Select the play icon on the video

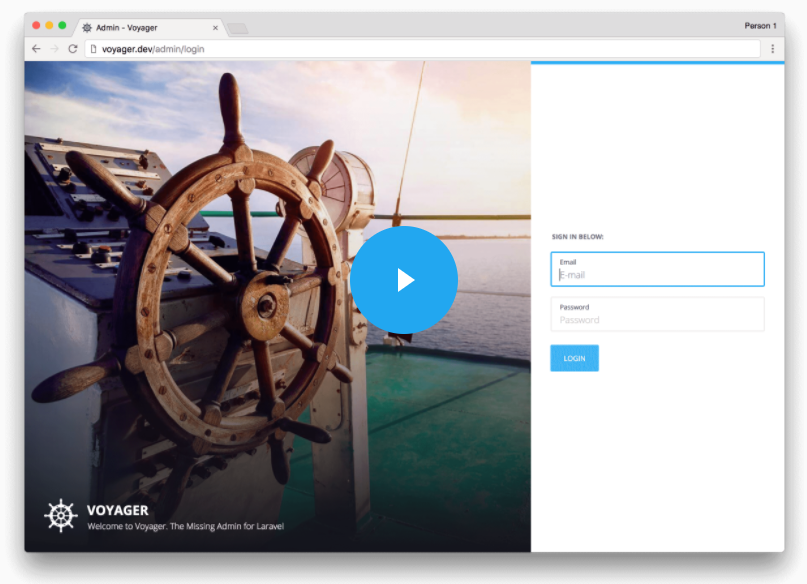[x=406, y=280]
